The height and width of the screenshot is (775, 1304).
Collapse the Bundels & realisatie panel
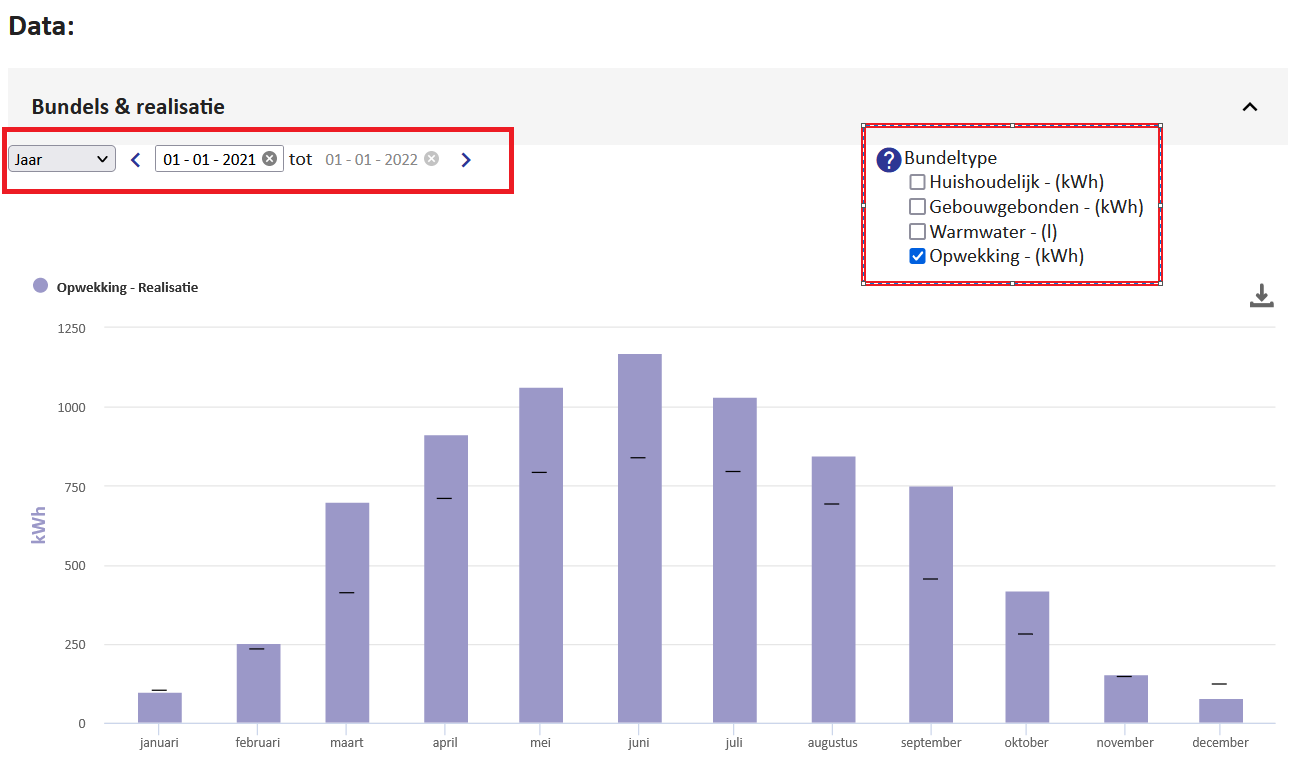[1249, 106]
